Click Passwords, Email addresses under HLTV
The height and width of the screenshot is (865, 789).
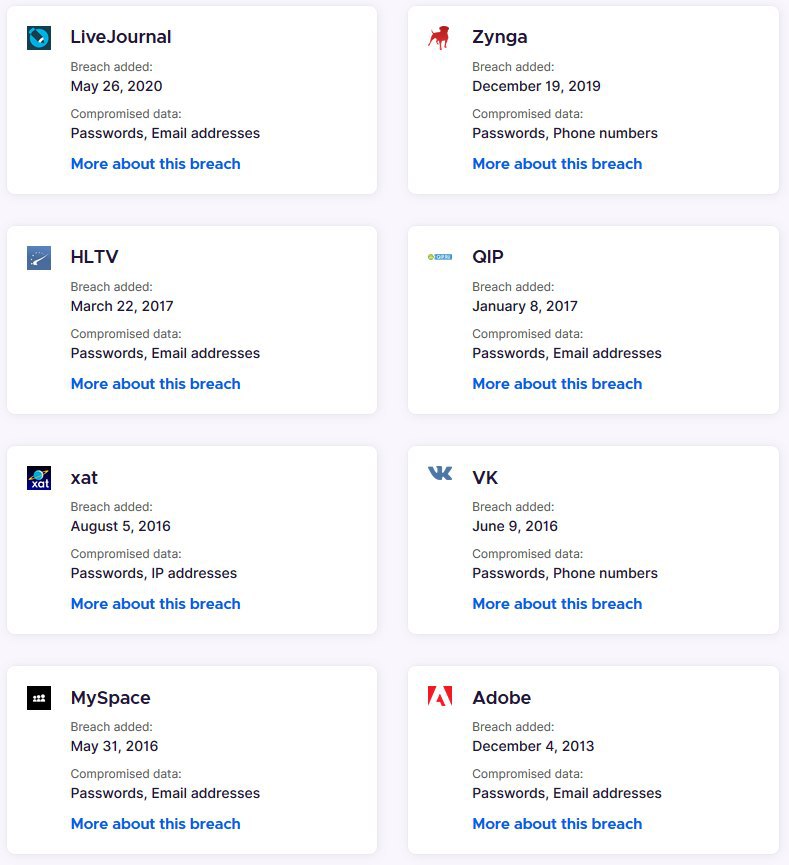pyautogui.click(x=165, y=353)
